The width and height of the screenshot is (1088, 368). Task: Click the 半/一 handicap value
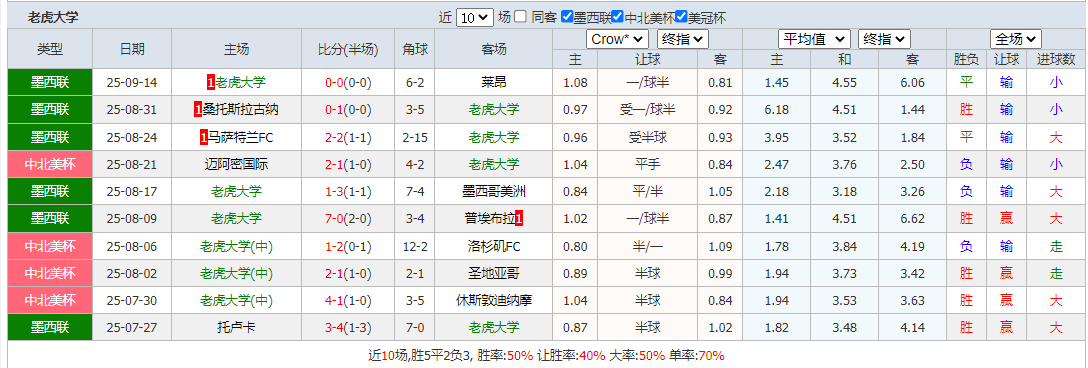click(646, 246)
